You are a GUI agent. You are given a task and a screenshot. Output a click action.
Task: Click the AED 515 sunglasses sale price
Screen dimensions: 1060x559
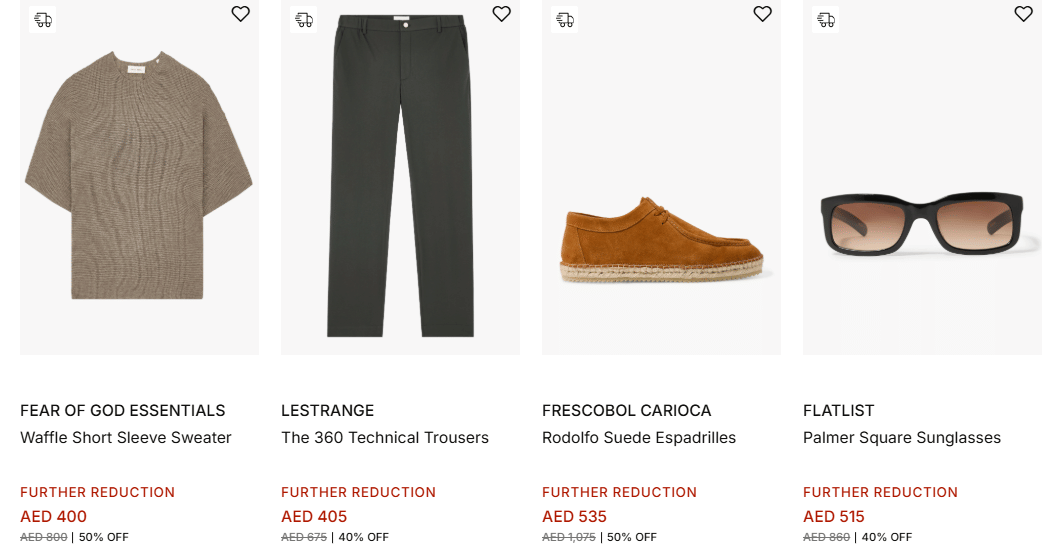(x=834, y=517)
